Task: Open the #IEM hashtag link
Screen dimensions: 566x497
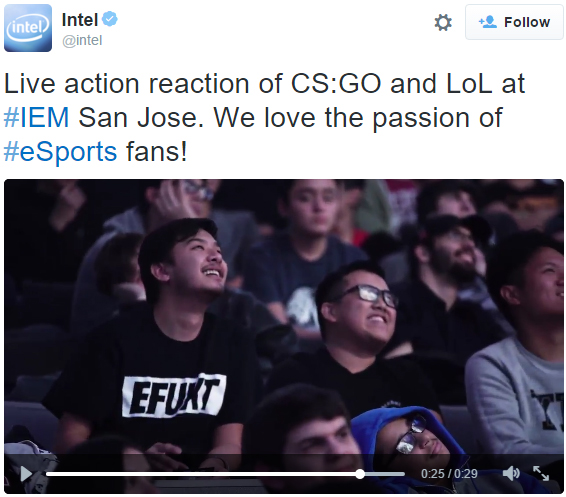Action: point(36,118)
